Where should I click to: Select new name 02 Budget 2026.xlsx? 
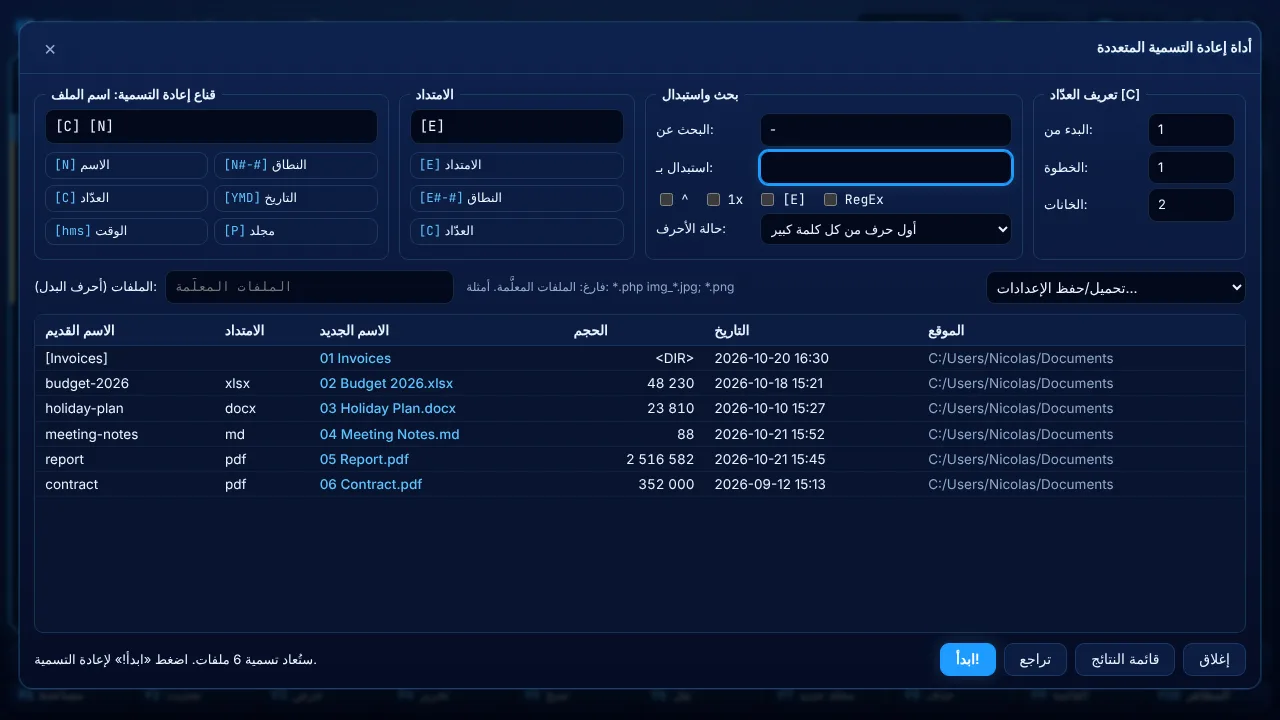point(386,384)
